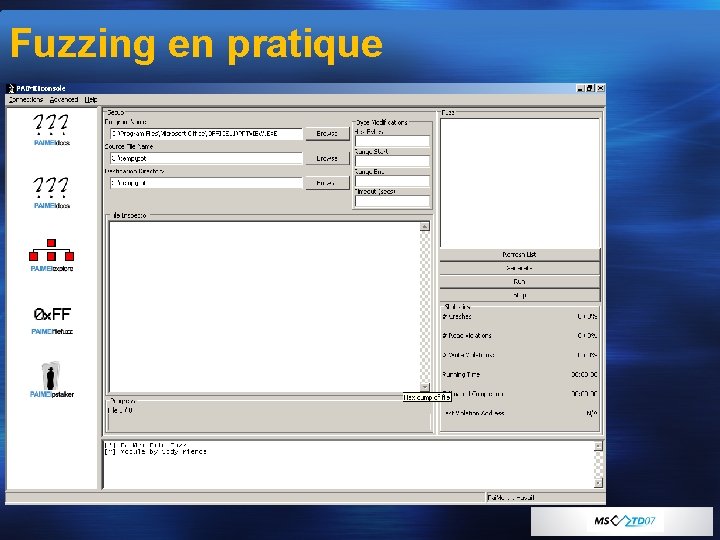Click Browse next to Destination Directory
This screenshot has width=720, height=540.
tap(327, 183)
